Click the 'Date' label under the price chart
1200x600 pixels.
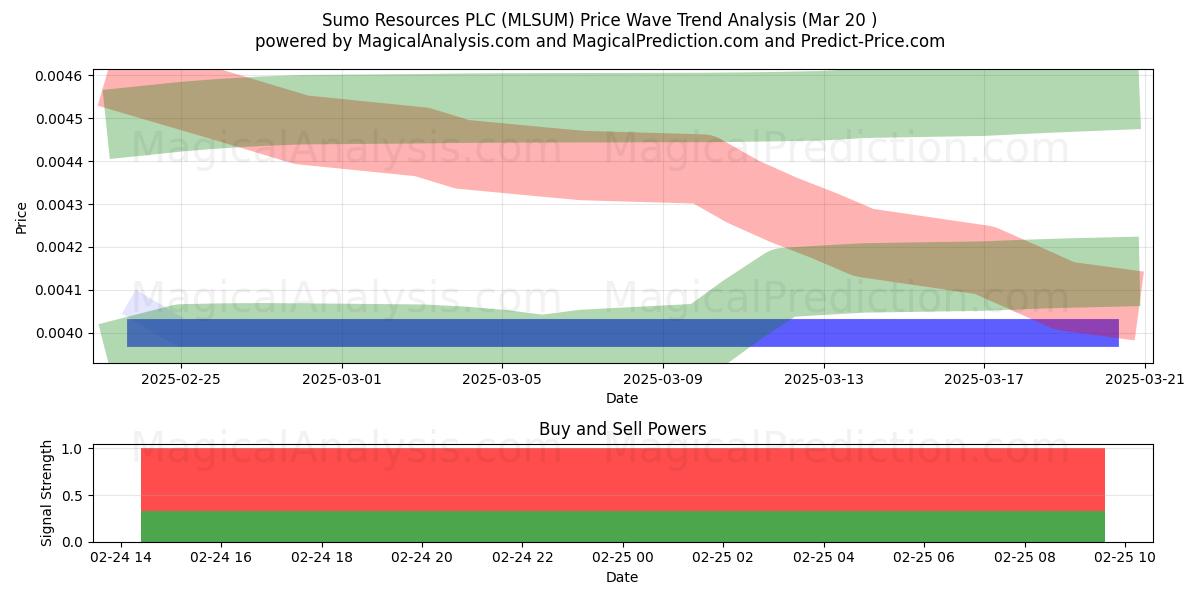pyautogui.click(x=622, y=398)
